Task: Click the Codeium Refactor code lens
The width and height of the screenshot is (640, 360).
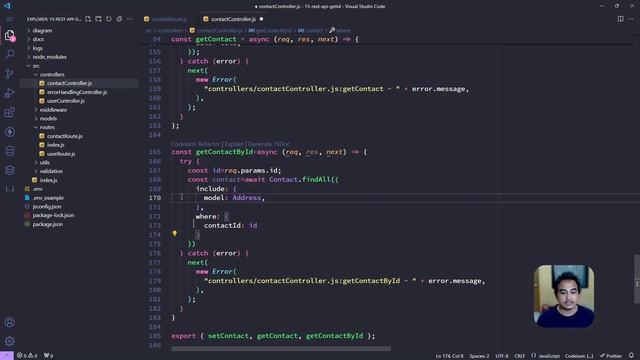Action: 196,144
